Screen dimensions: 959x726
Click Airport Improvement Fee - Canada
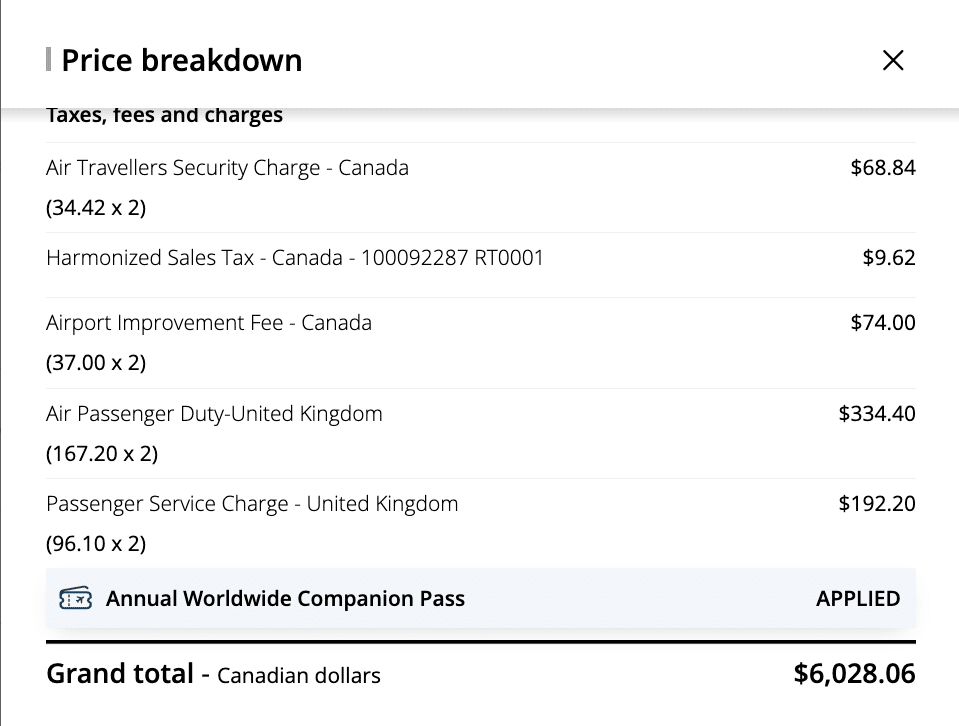tap(208, 323)
